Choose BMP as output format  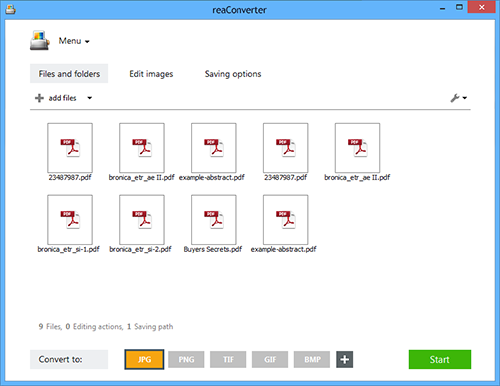coord(312,359)
